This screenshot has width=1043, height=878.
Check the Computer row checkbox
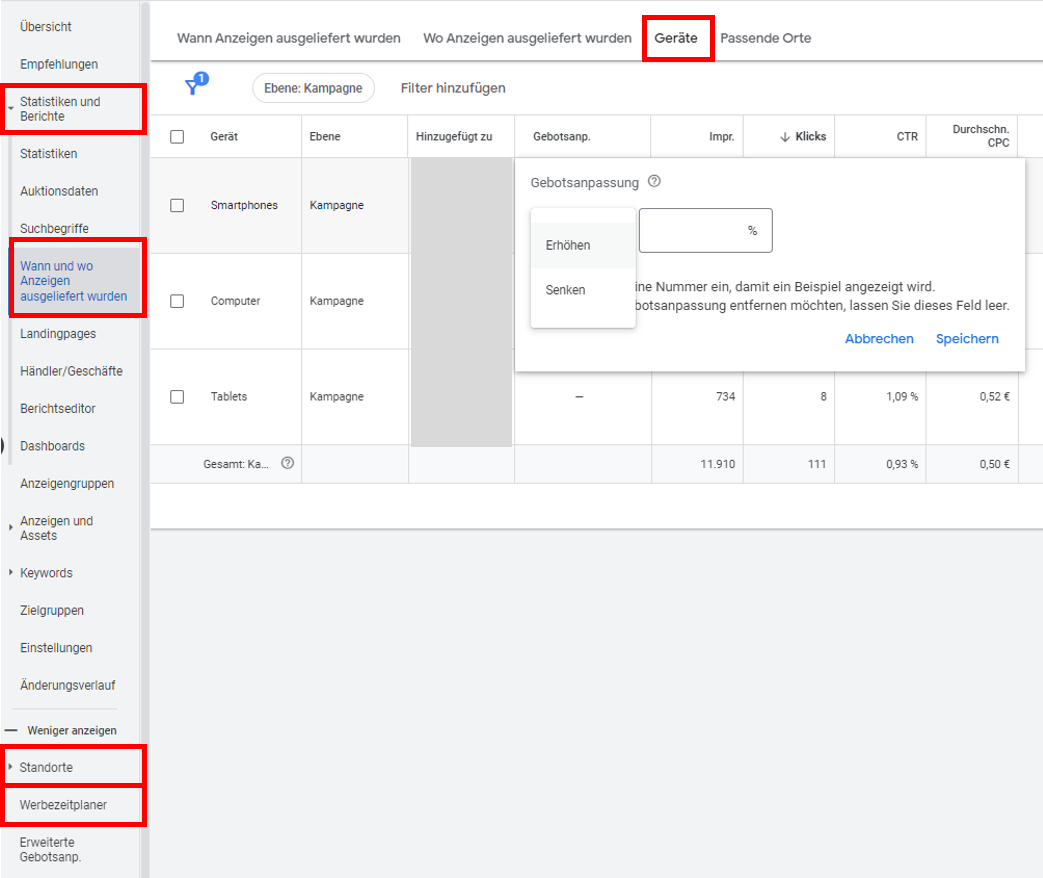[x=177, y=301]
